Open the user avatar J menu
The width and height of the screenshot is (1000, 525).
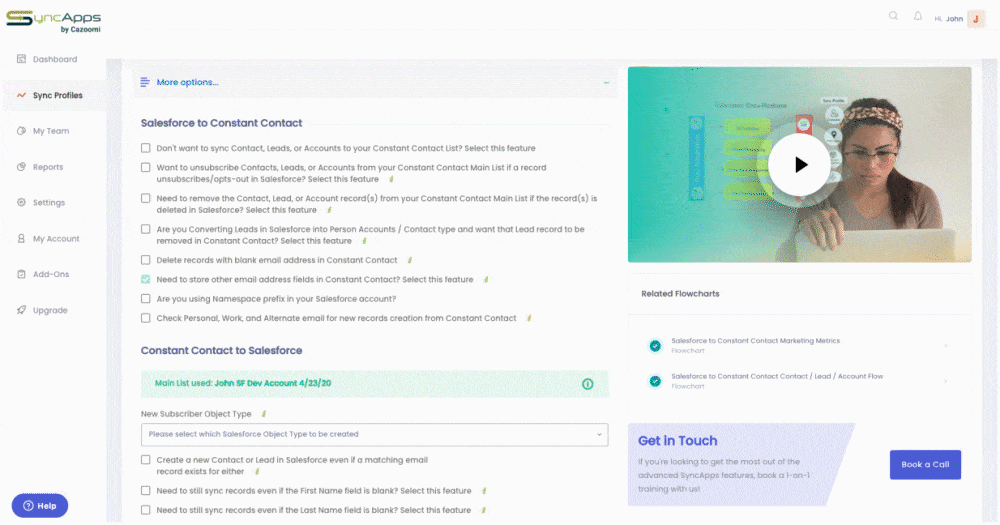[x=976, y=19]
